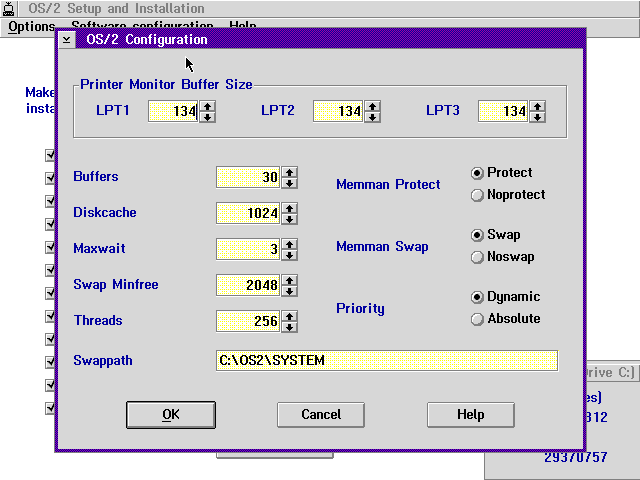Image resolution: width=640 pixels, height=480 pixels.
Task: Click OK to apply configuration
Action: coord(171,415)
